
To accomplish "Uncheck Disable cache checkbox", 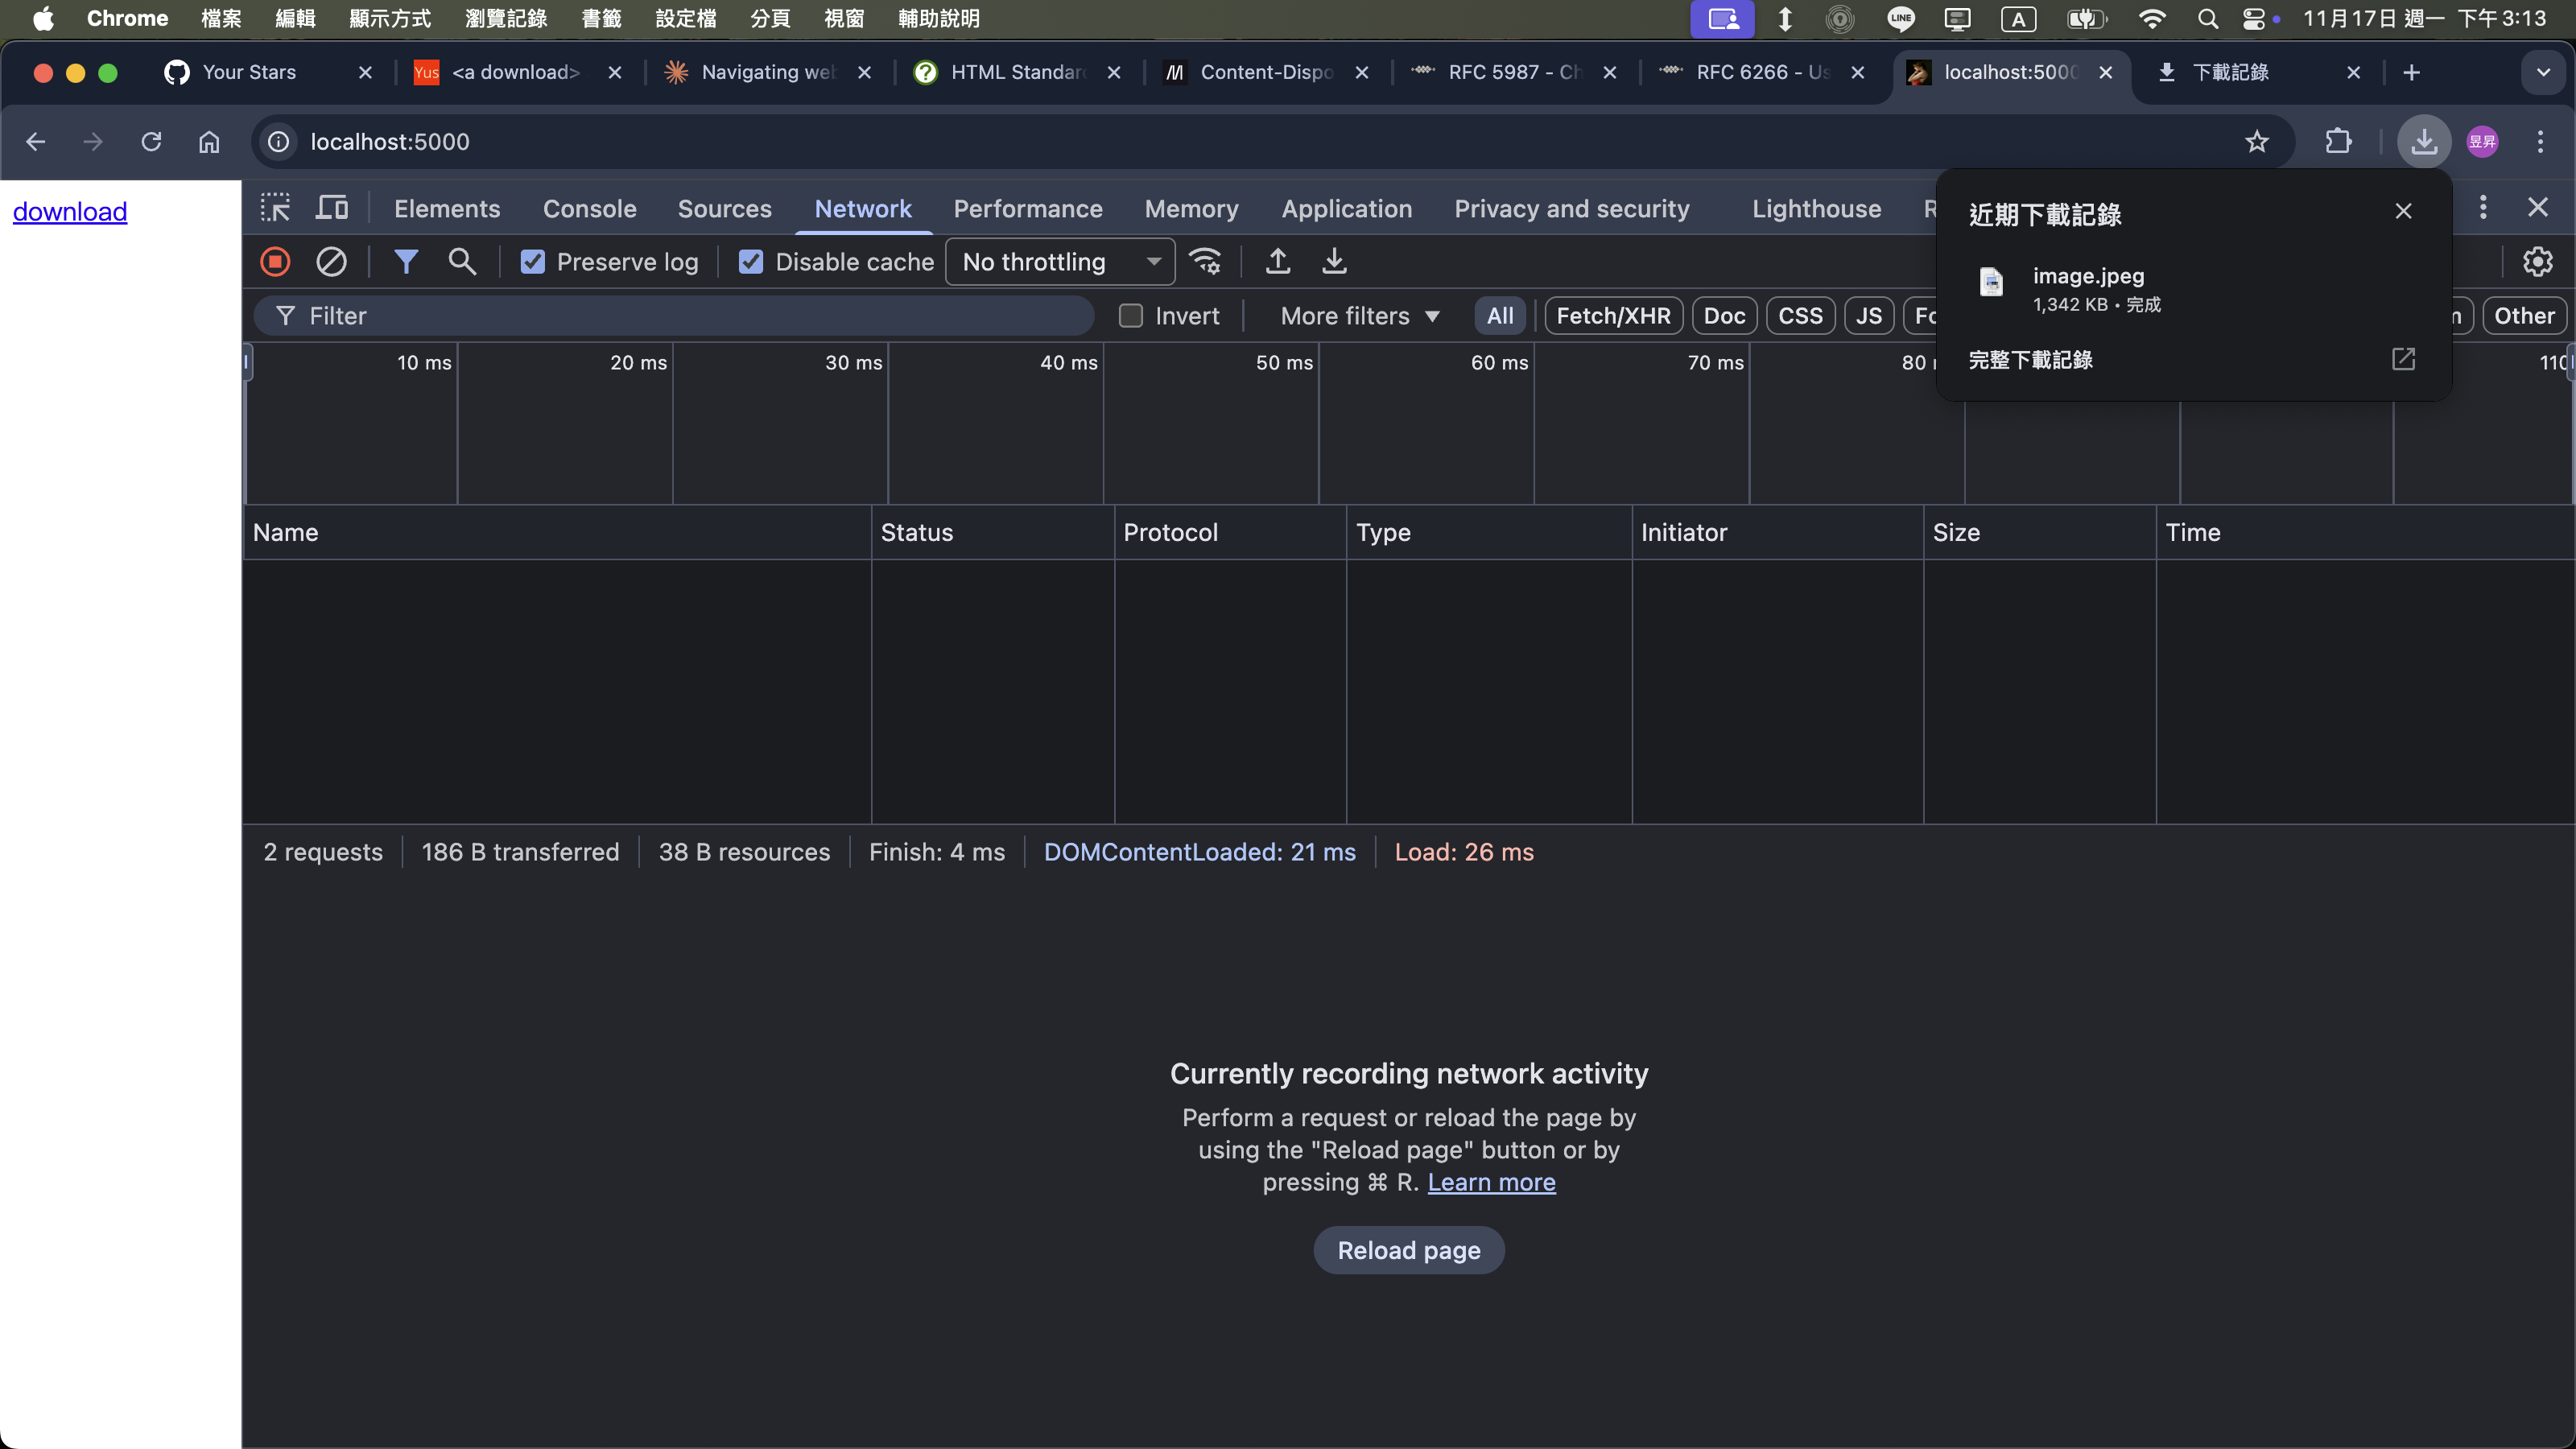I will click(x=751, y=262).
